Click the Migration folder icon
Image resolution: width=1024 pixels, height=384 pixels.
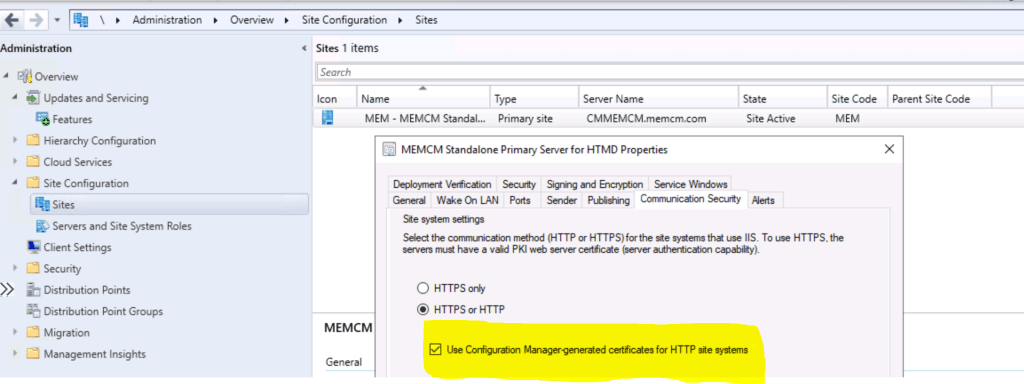coord(33,332)
